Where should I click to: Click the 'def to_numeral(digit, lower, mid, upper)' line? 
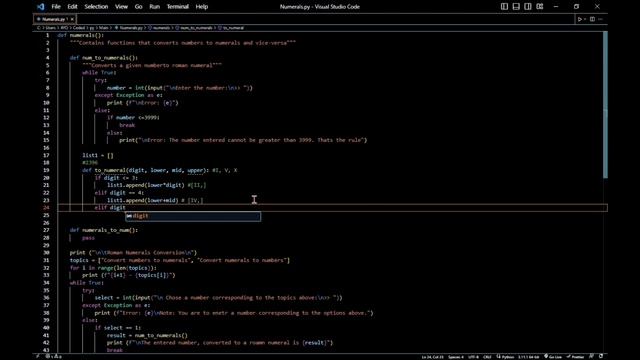point(145,170)
